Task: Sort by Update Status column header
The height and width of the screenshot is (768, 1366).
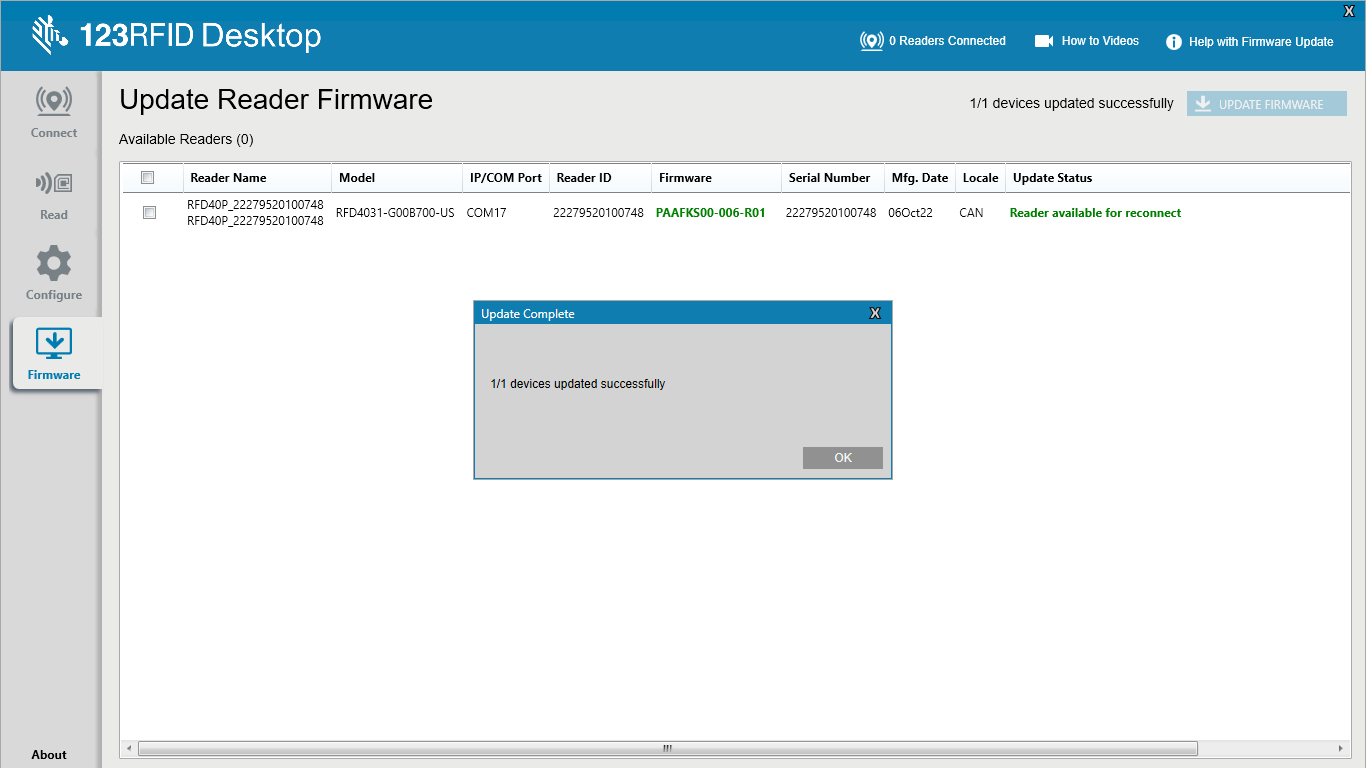Action: 1052,178
